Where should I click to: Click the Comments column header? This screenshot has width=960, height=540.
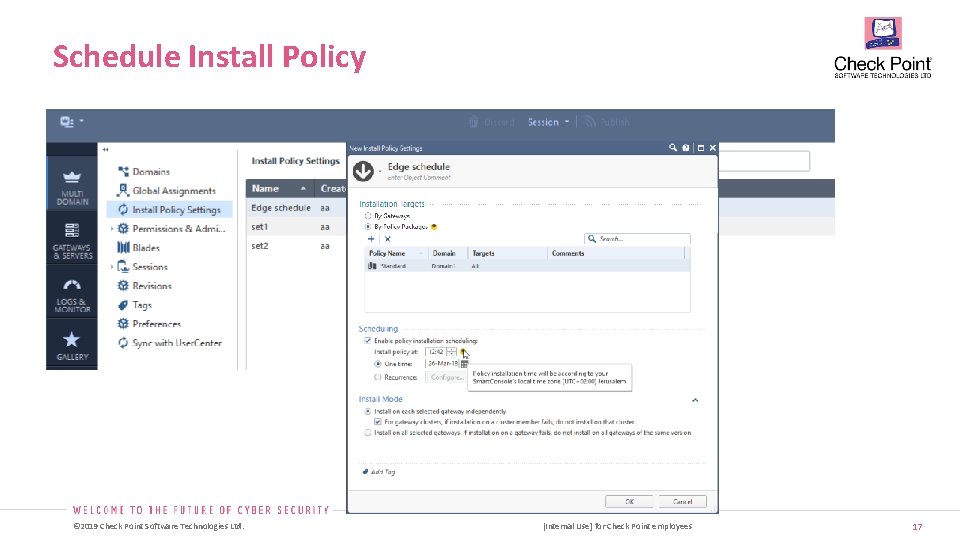[x=616, y=253]
